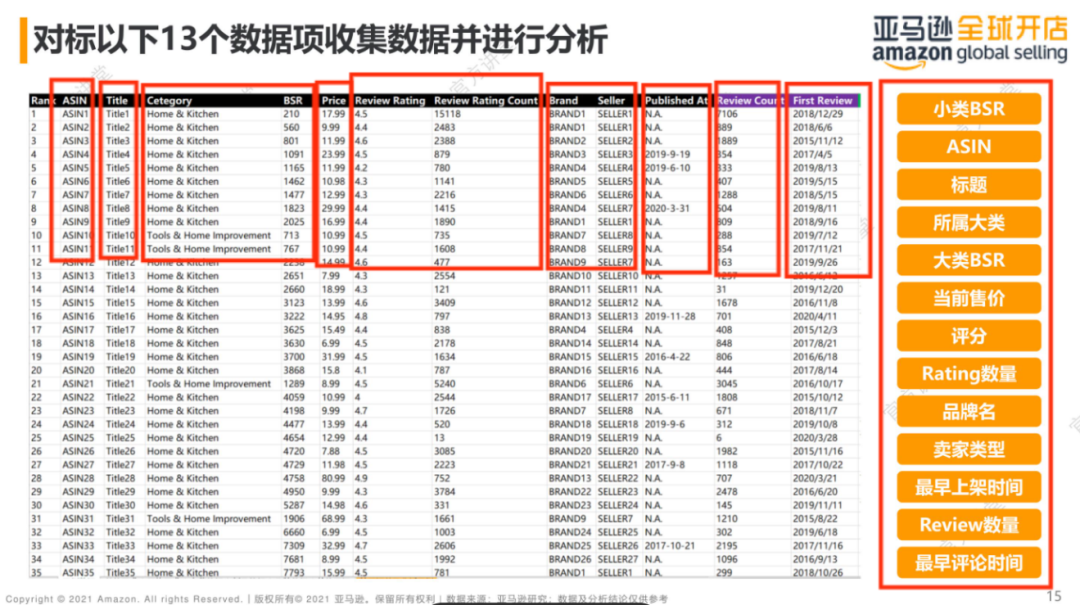The image size is (1080, 605).
Task: Select the Rating数量 button
Action: tap(968, 374)
